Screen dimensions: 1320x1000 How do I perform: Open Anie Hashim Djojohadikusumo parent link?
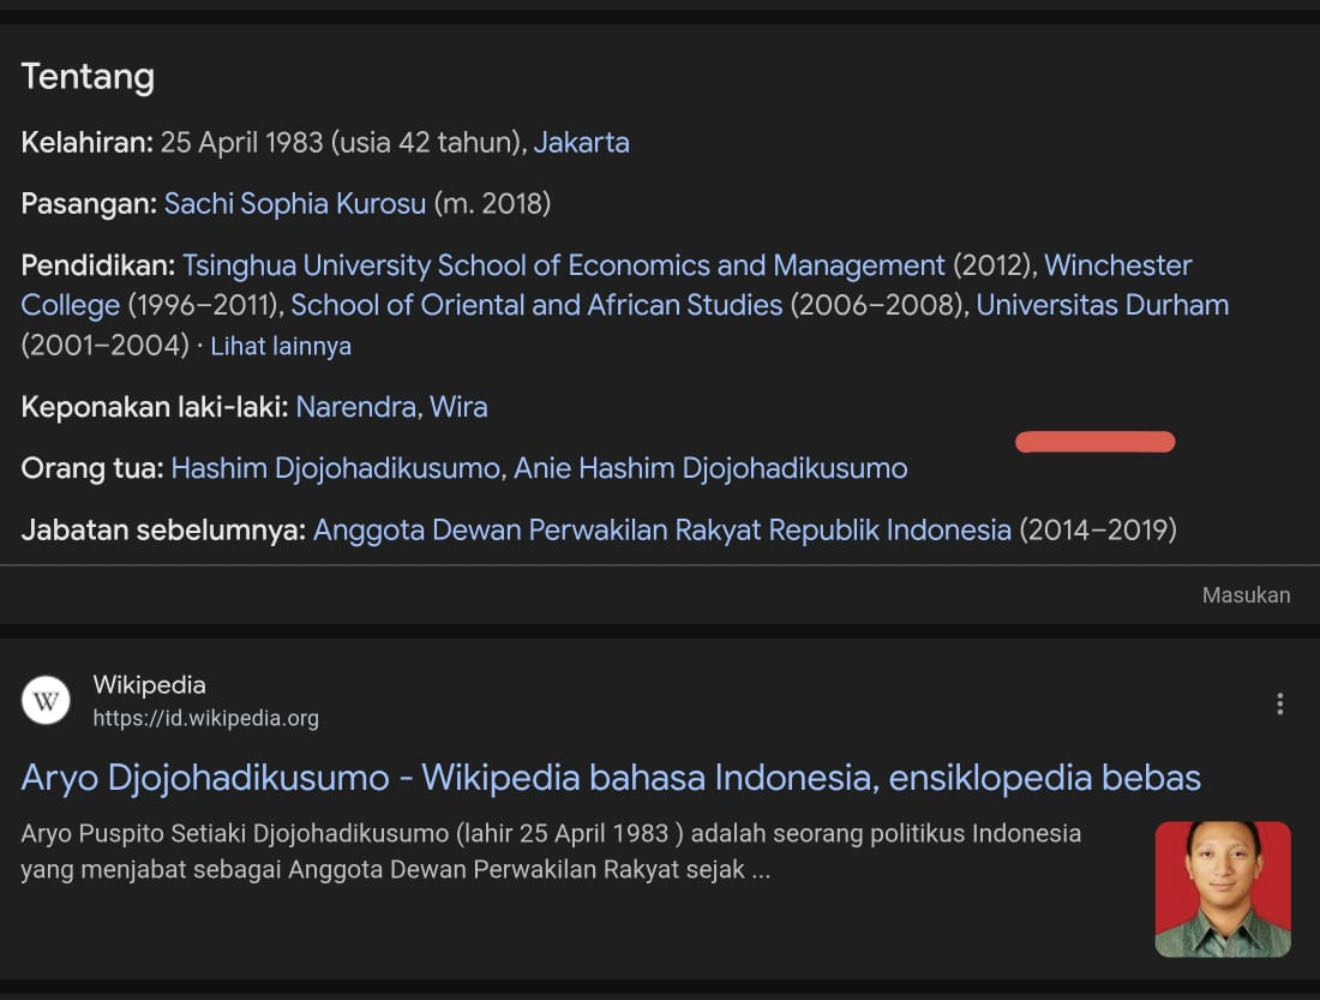tap(711, 468)
